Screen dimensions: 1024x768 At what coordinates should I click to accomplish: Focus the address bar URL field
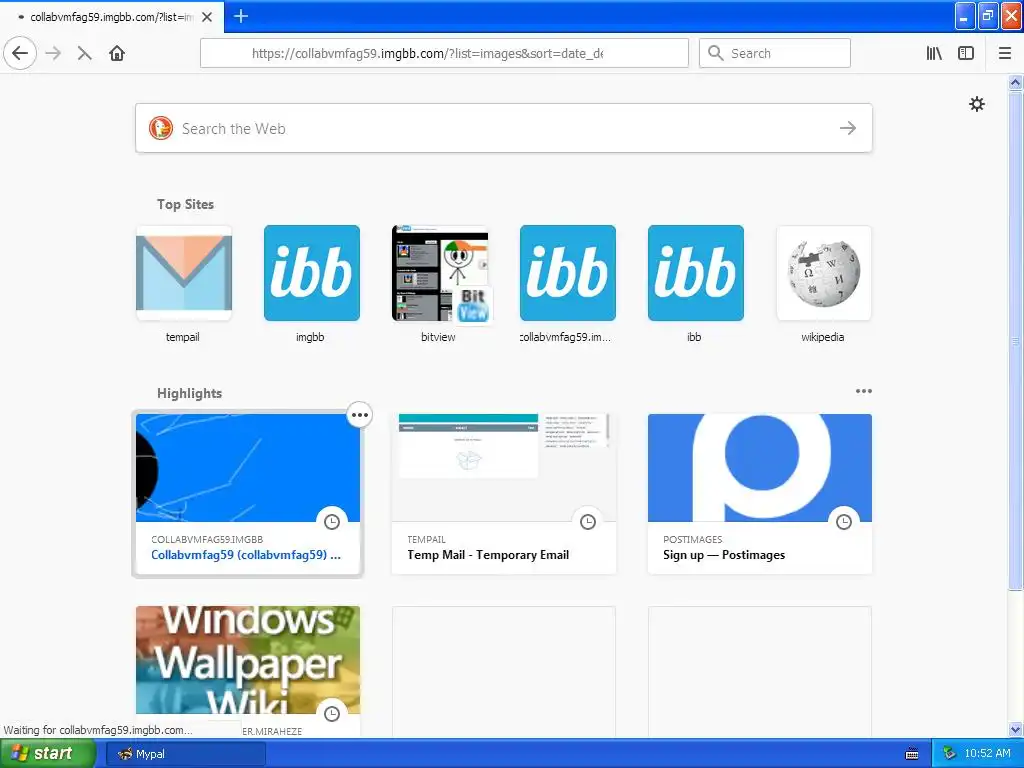tap(444, 53)
